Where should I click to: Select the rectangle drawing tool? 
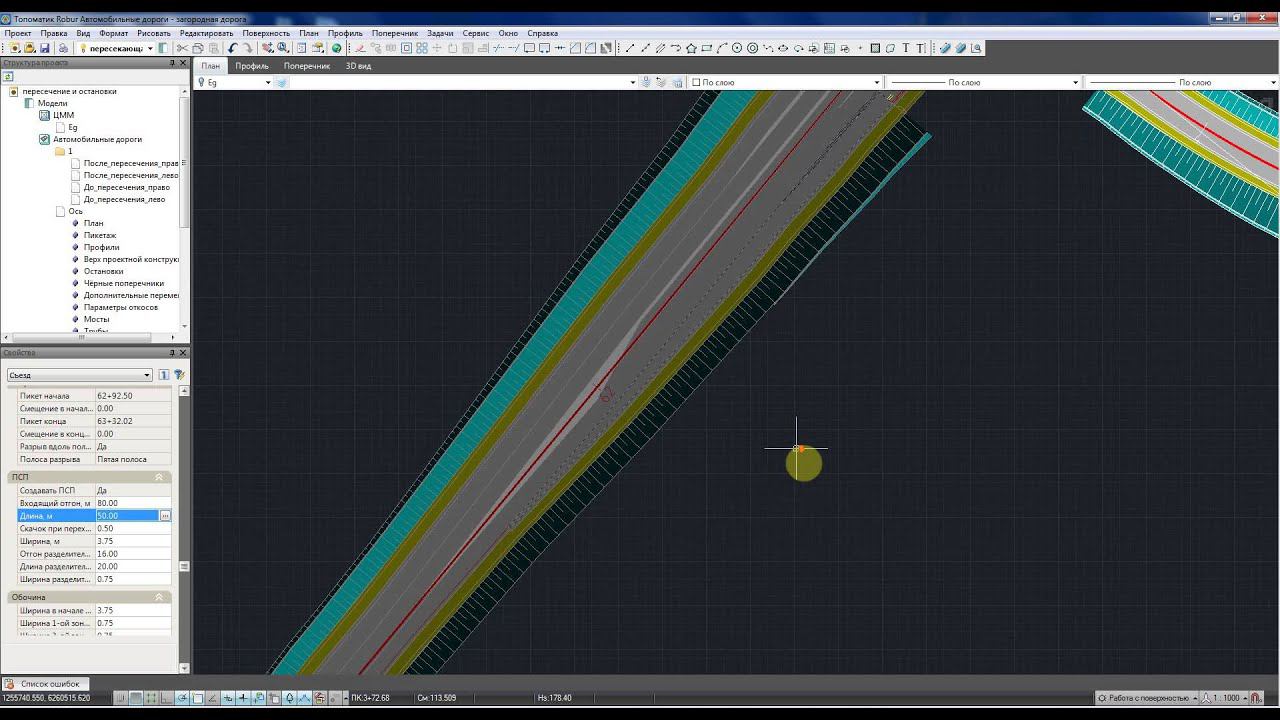[x=706, y=48]
